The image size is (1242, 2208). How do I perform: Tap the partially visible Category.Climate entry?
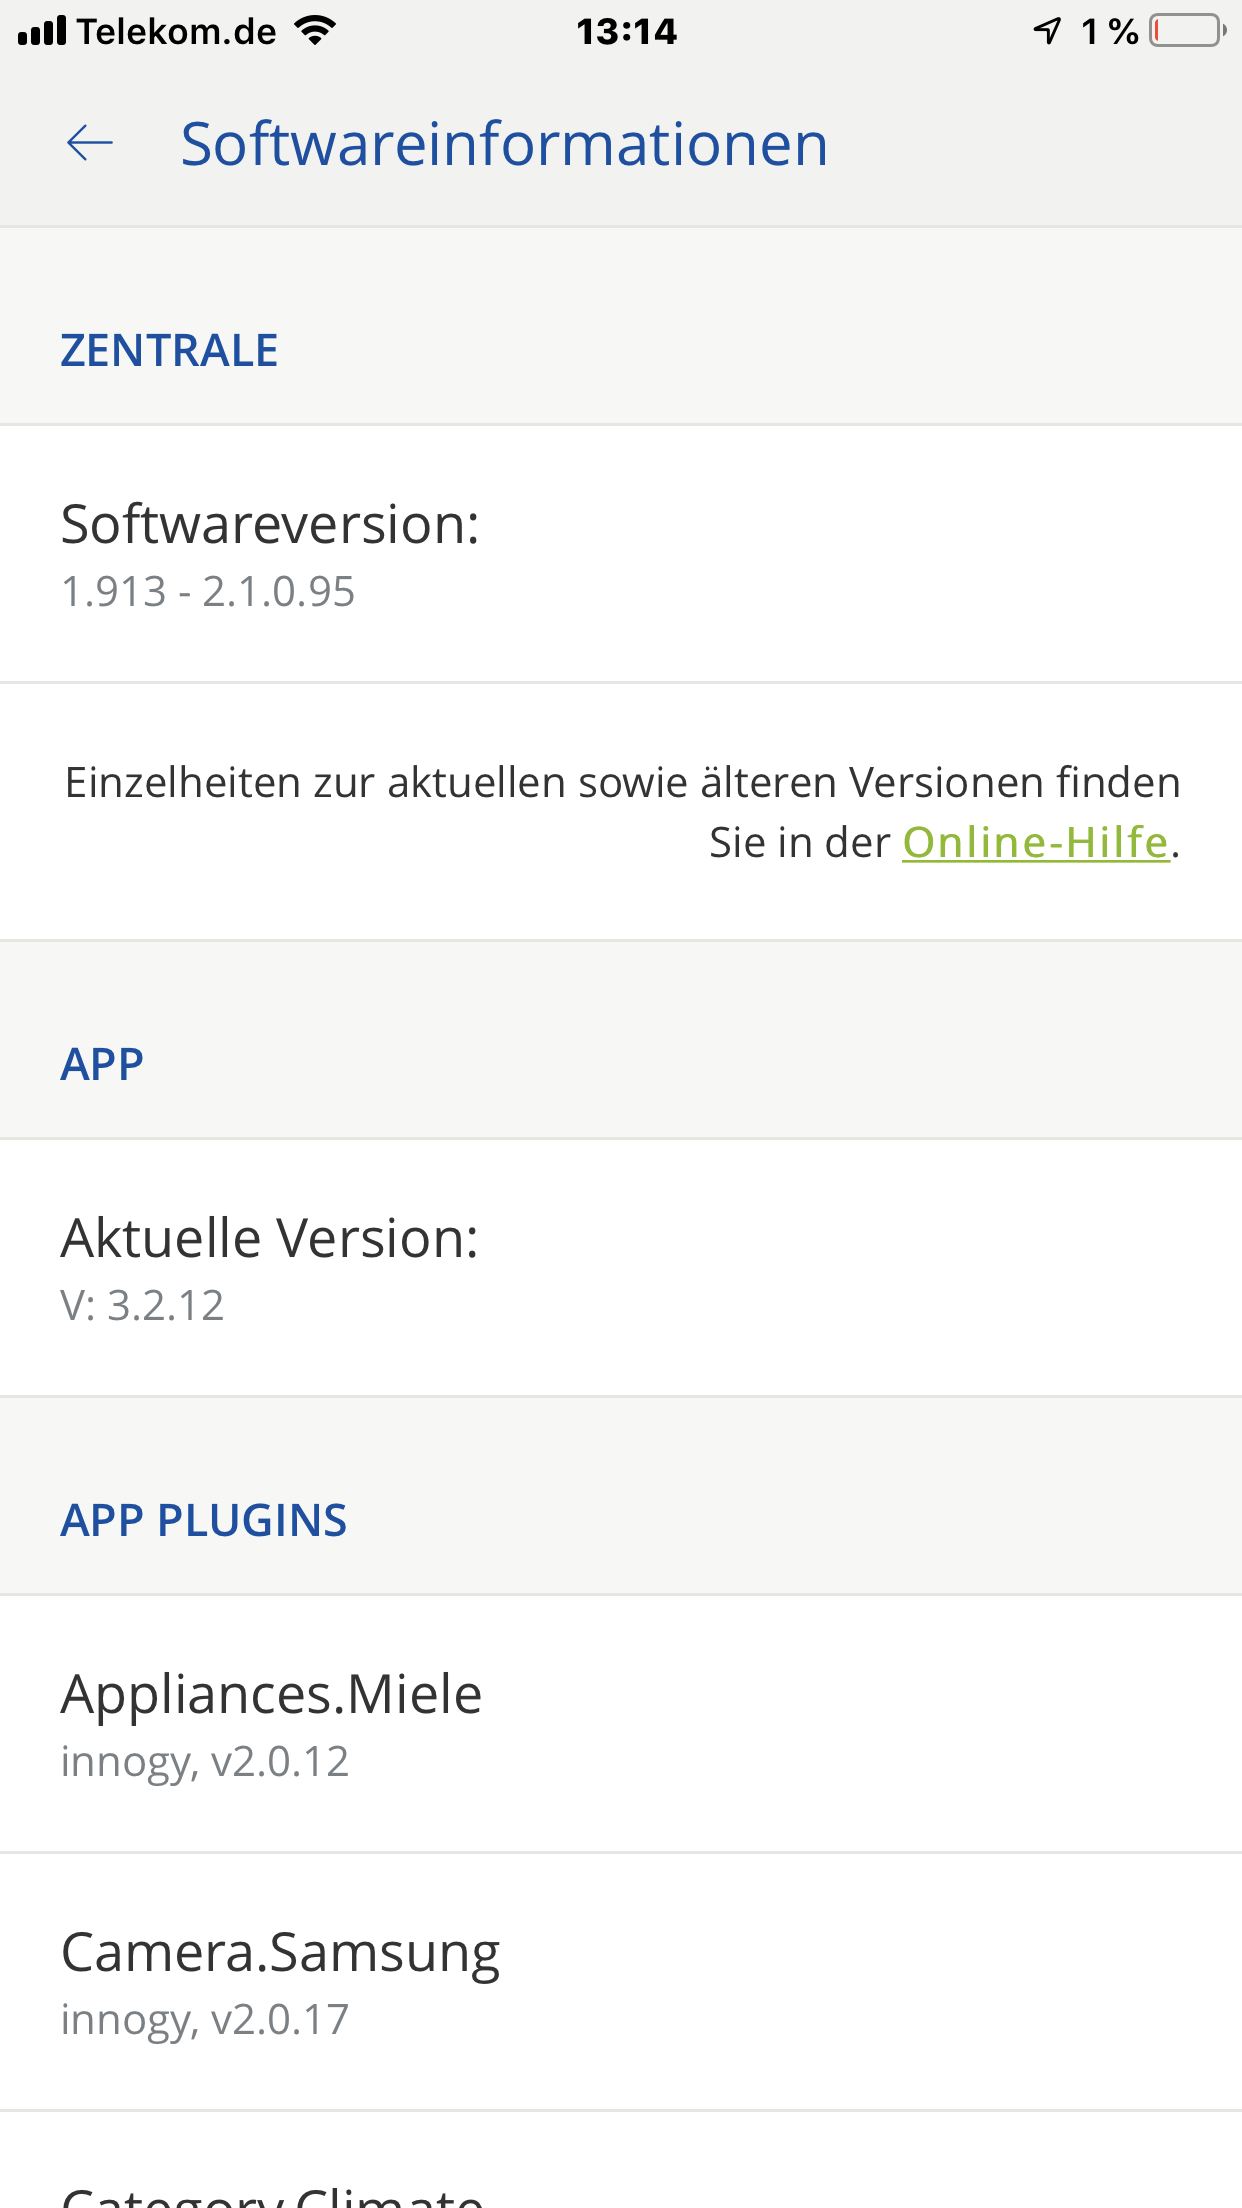click(272, 2195)
